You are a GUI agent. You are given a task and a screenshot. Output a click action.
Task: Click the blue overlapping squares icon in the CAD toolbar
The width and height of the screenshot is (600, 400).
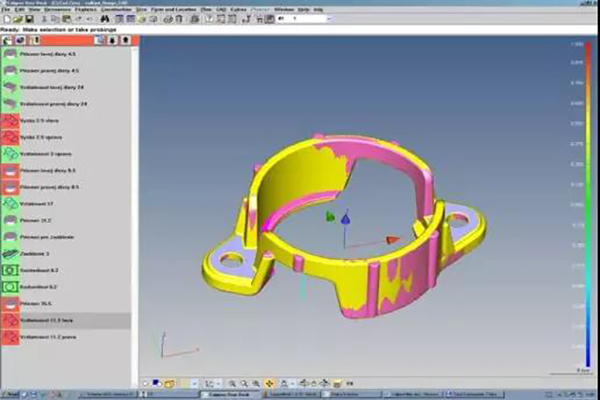[156, 383]
